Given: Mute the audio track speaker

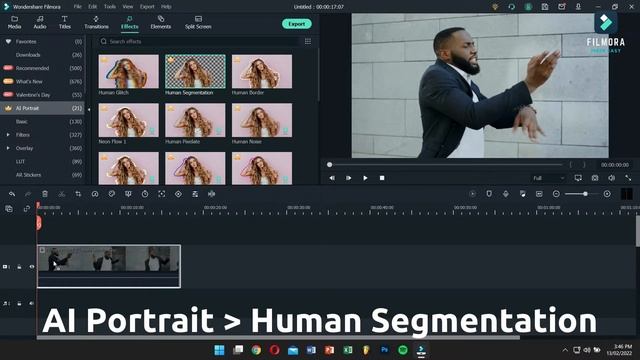Looking at the screenshot, I should 32,303.
